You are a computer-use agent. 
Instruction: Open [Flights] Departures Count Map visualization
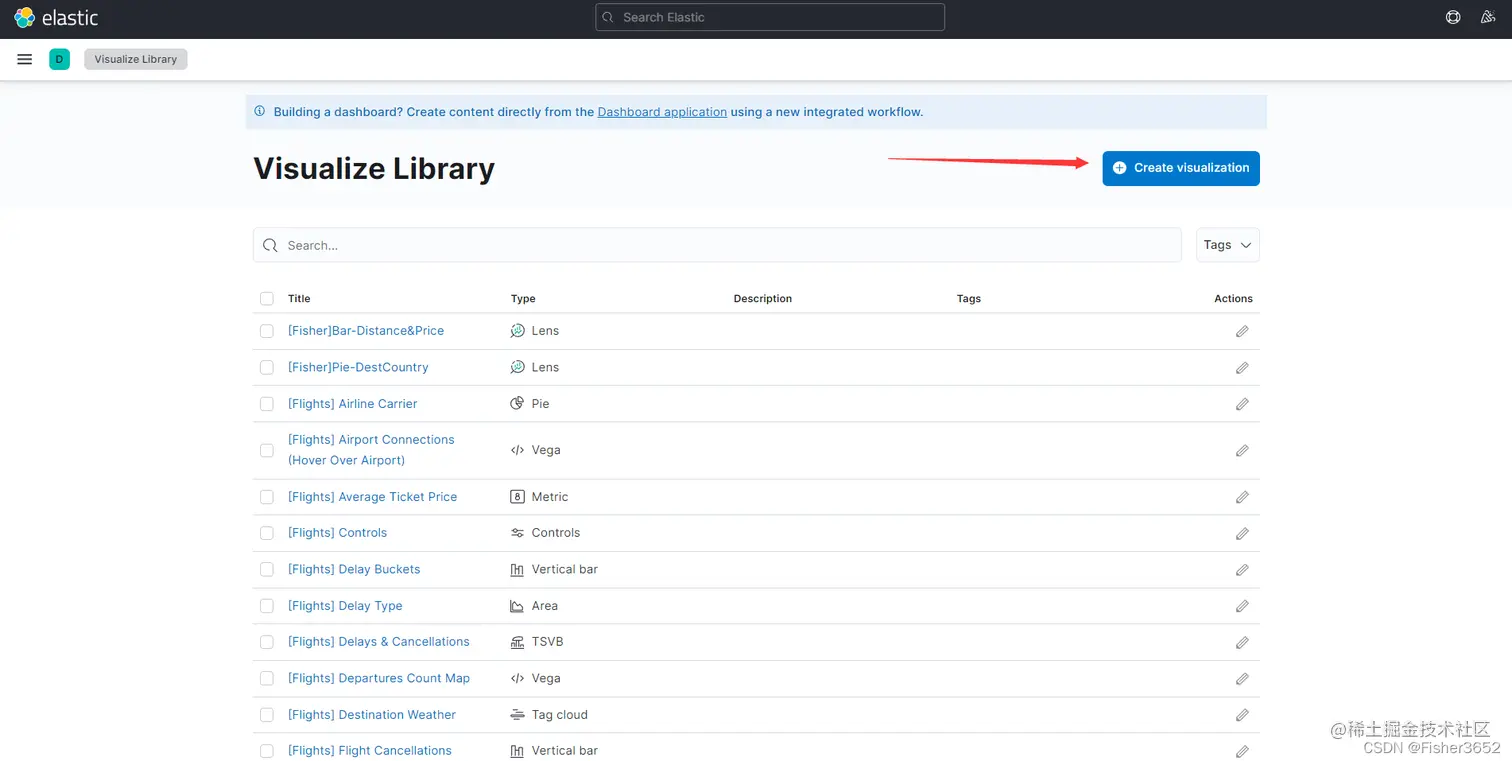(379, 678)
